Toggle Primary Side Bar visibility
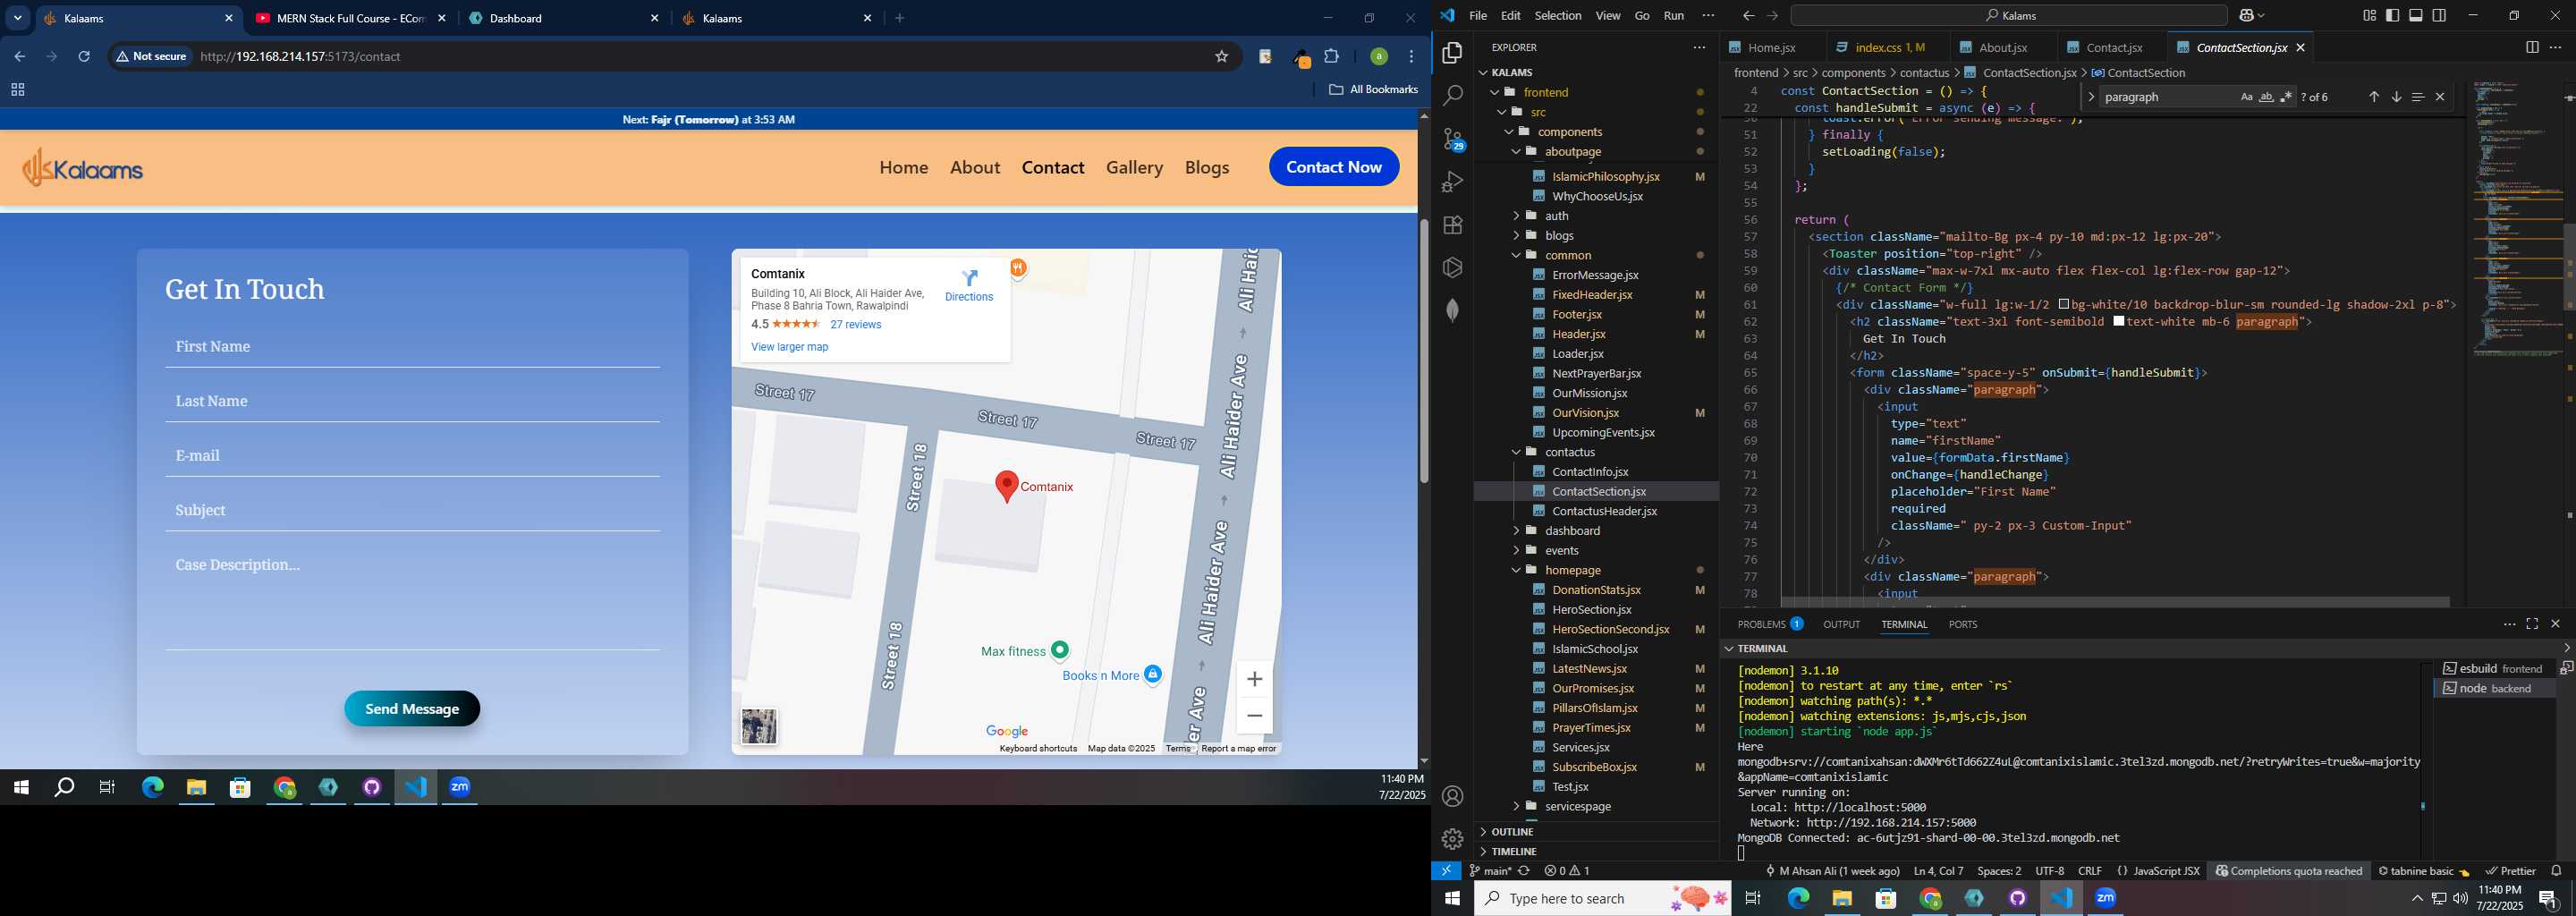This screenshot has height=916, width=2576. (x=2393, y=16)
